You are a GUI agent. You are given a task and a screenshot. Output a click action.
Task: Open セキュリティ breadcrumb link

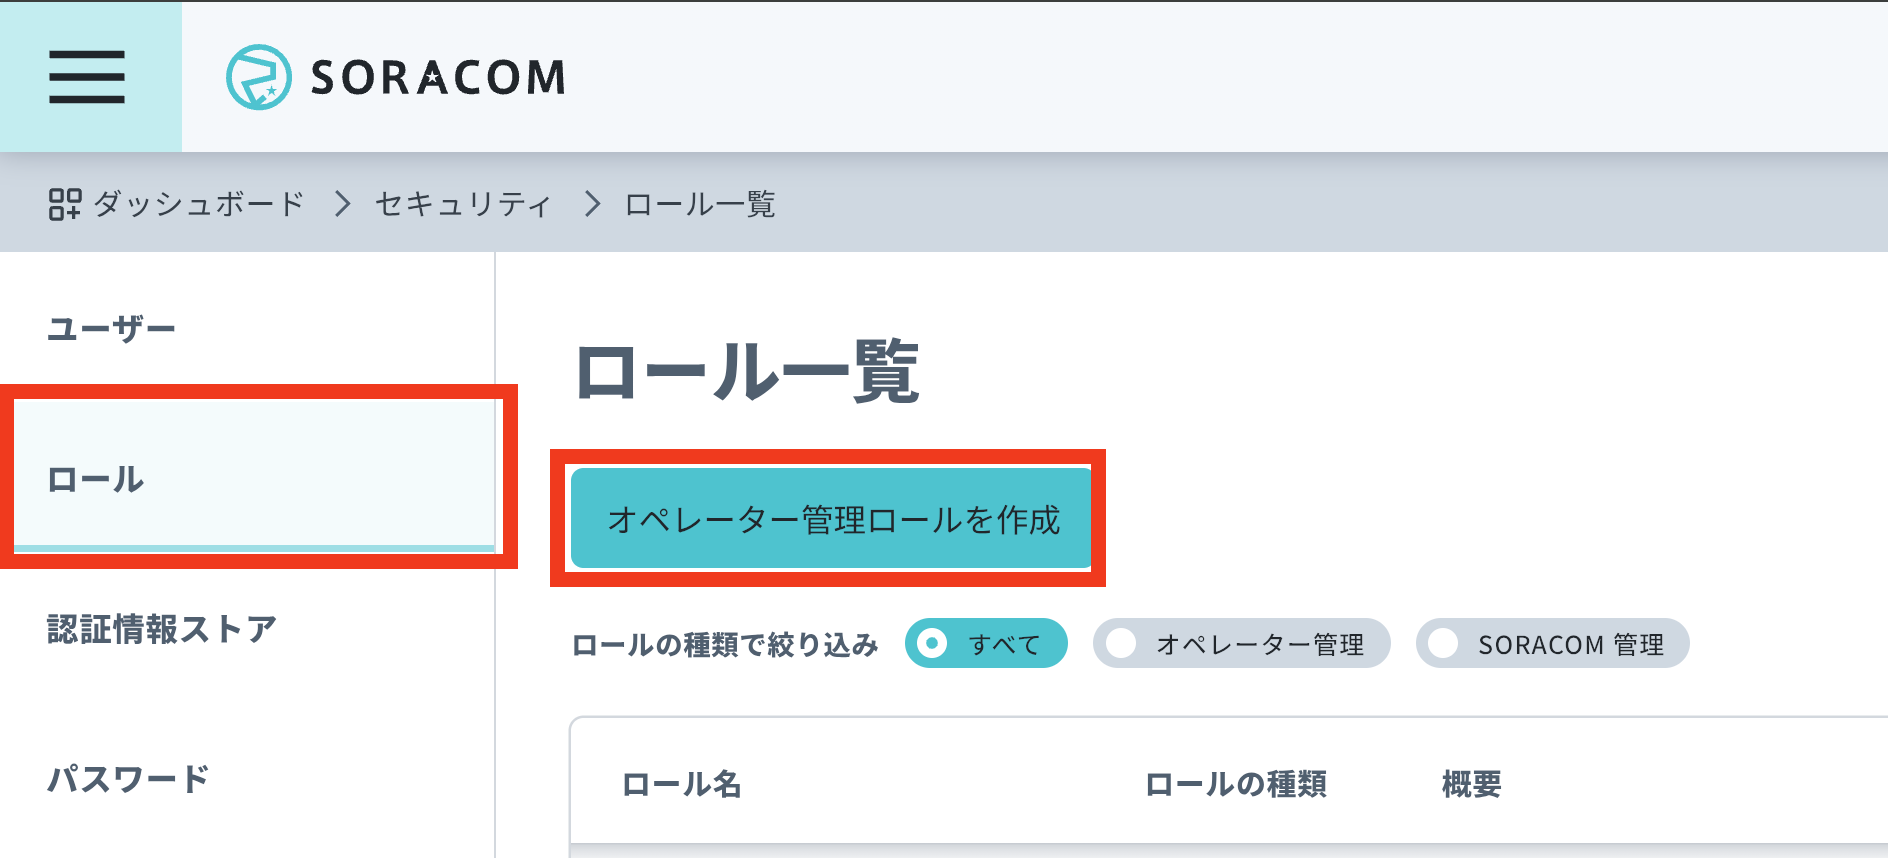(x=463, y=204)
